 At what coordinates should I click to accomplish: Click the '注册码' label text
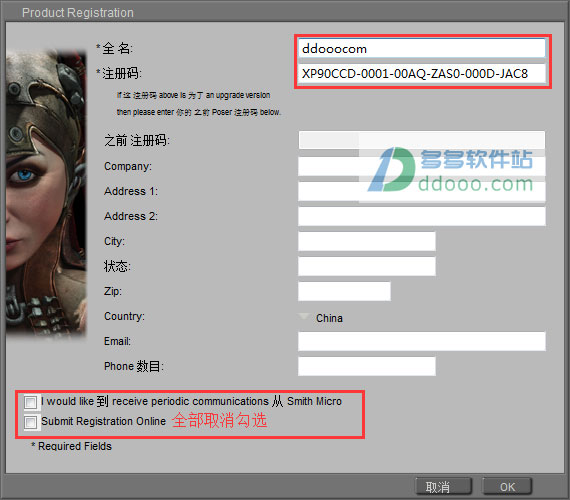(121, 73)
